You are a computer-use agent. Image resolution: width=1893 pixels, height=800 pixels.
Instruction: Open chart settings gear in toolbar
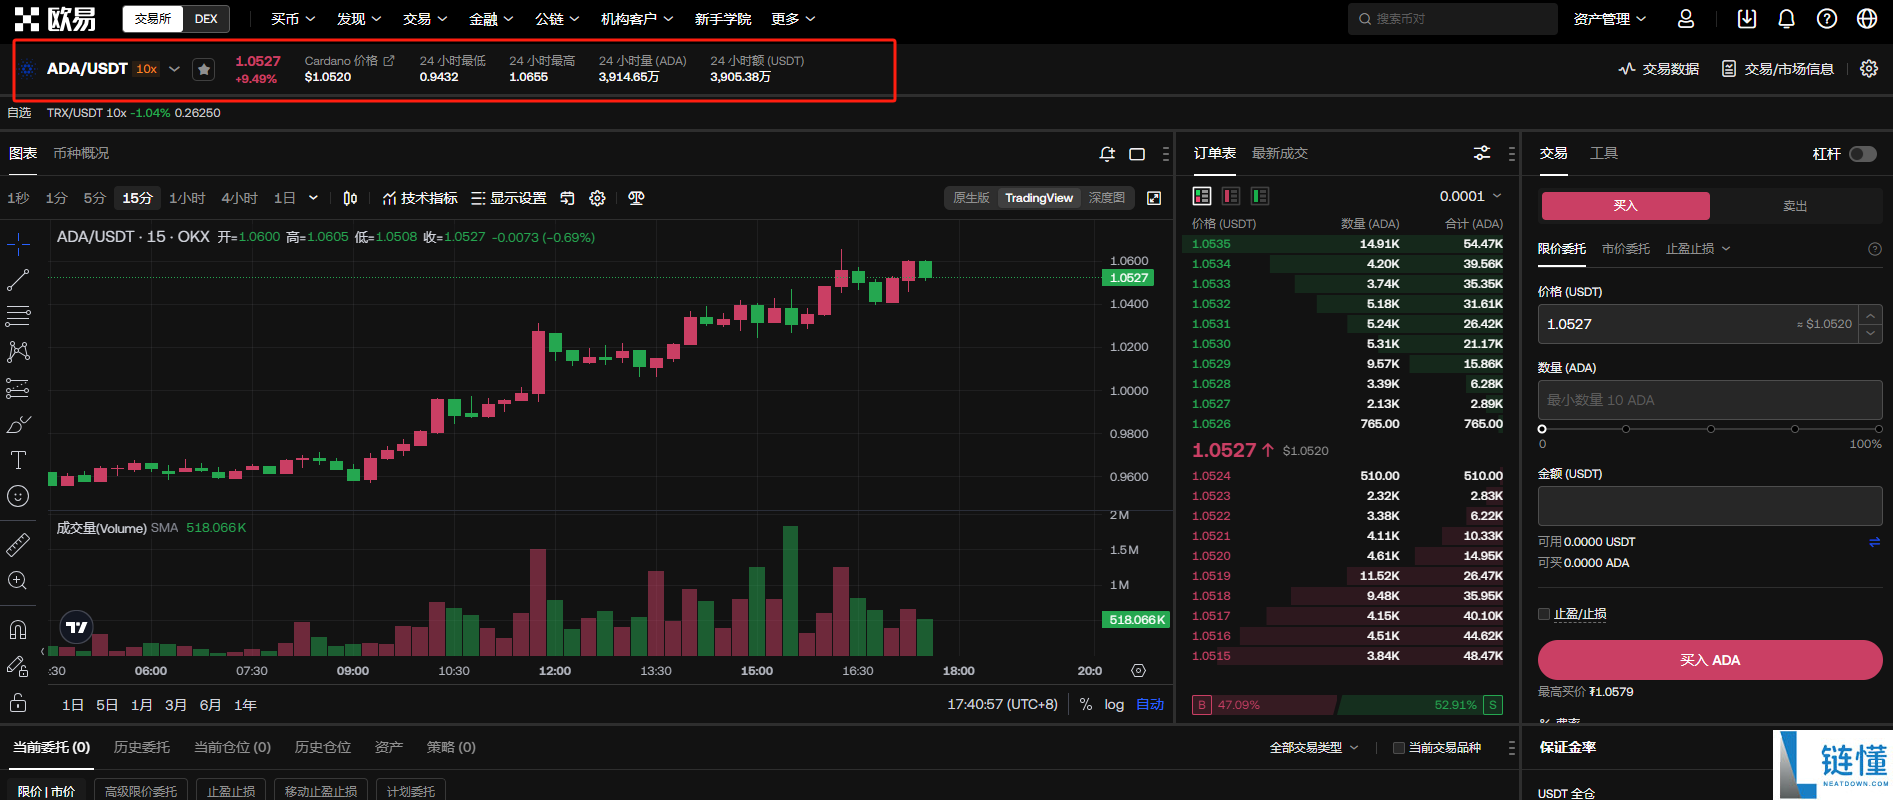pyautogui.click(x=597, y=198)
